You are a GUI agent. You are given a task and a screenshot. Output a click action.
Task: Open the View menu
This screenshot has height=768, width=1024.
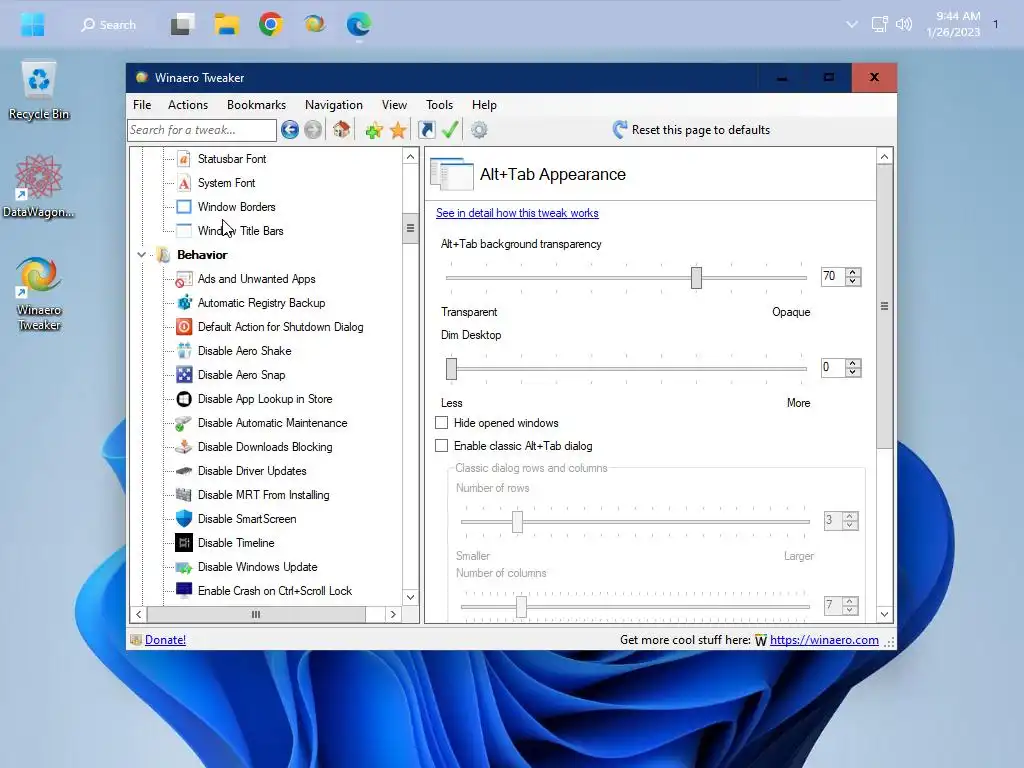coord(394,104)
